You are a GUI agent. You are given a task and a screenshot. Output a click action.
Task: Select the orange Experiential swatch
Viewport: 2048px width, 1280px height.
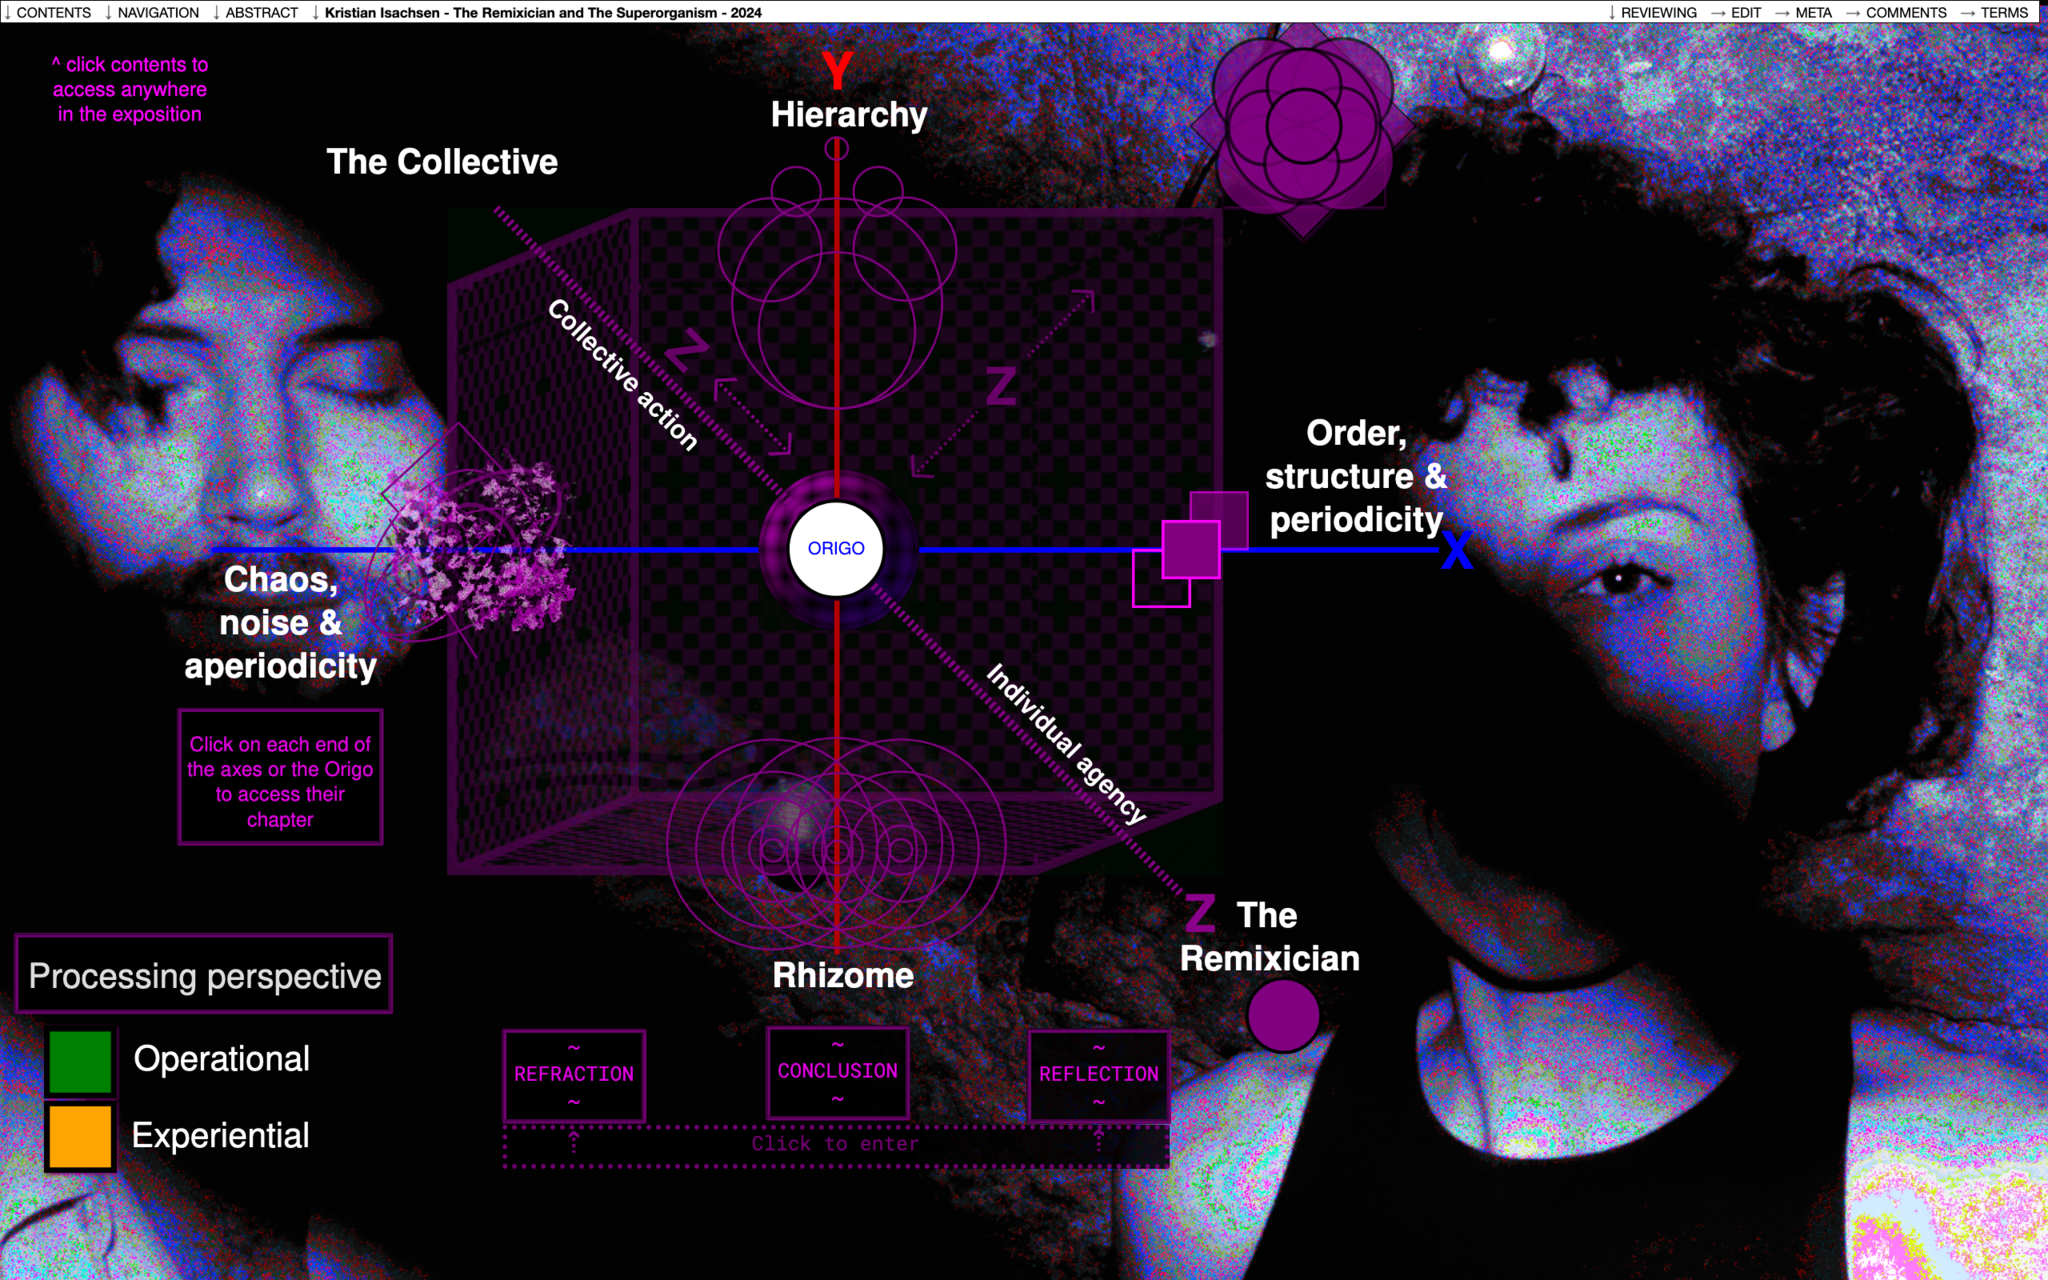80,1136
